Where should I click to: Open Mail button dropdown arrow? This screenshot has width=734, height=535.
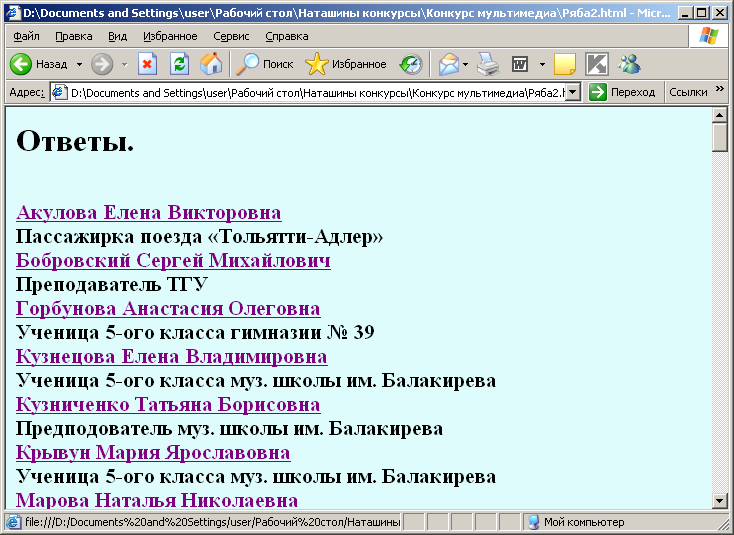[x=465, y=65]
